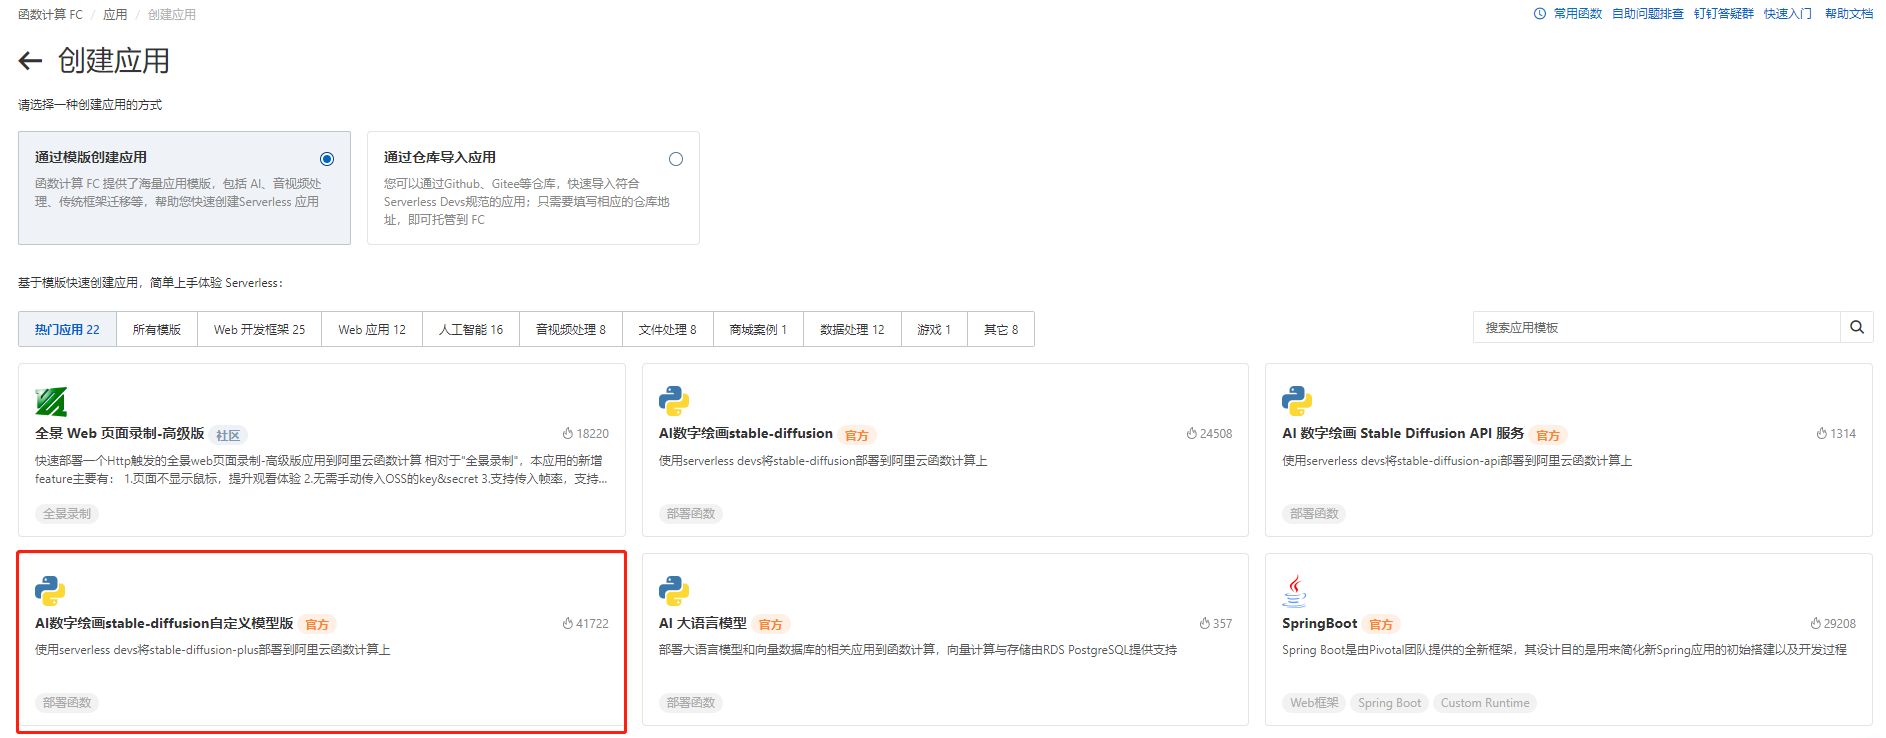Open Web 应用 12 tab
This screenshot has width=1886, height=738.
(372, 329)
